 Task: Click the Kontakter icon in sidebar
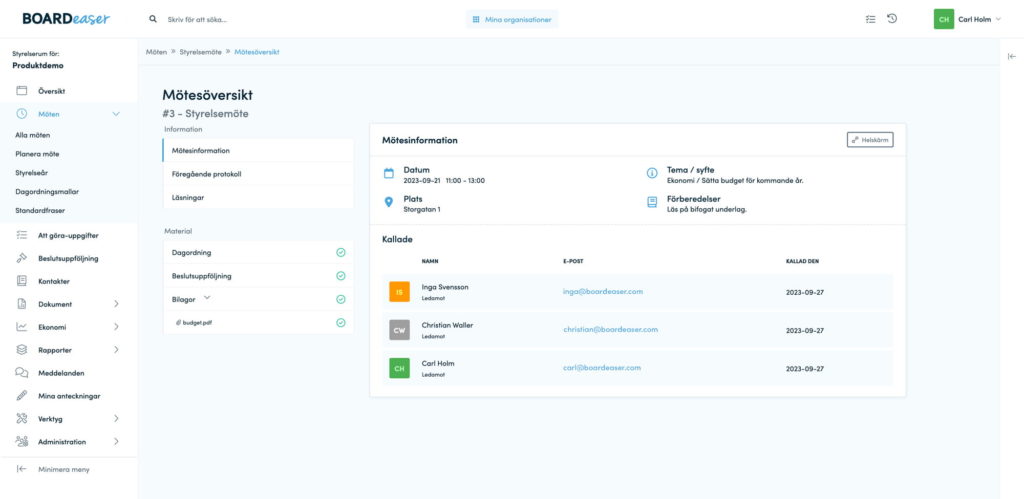coord(21,281)
